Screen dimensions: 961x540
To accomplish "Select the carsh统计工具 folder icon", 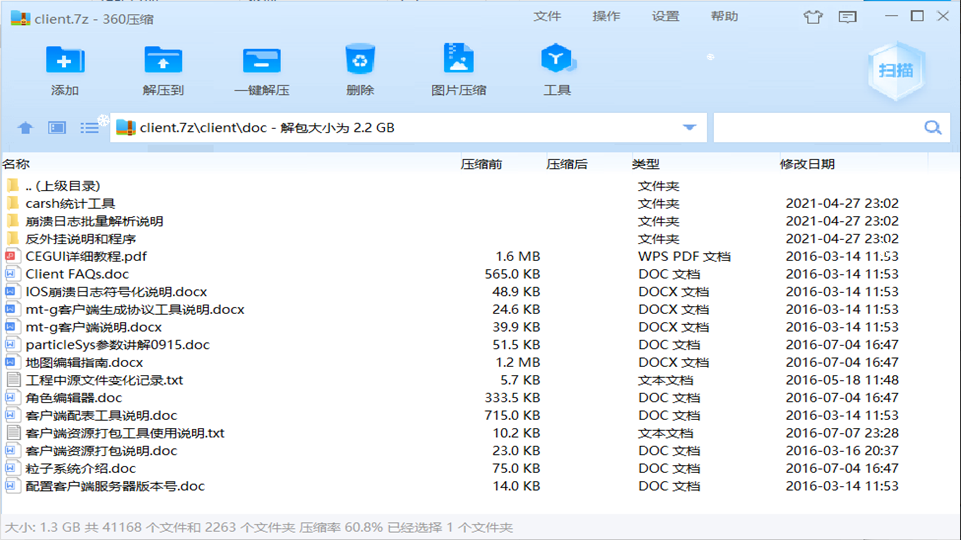I will tap(13, 203).
